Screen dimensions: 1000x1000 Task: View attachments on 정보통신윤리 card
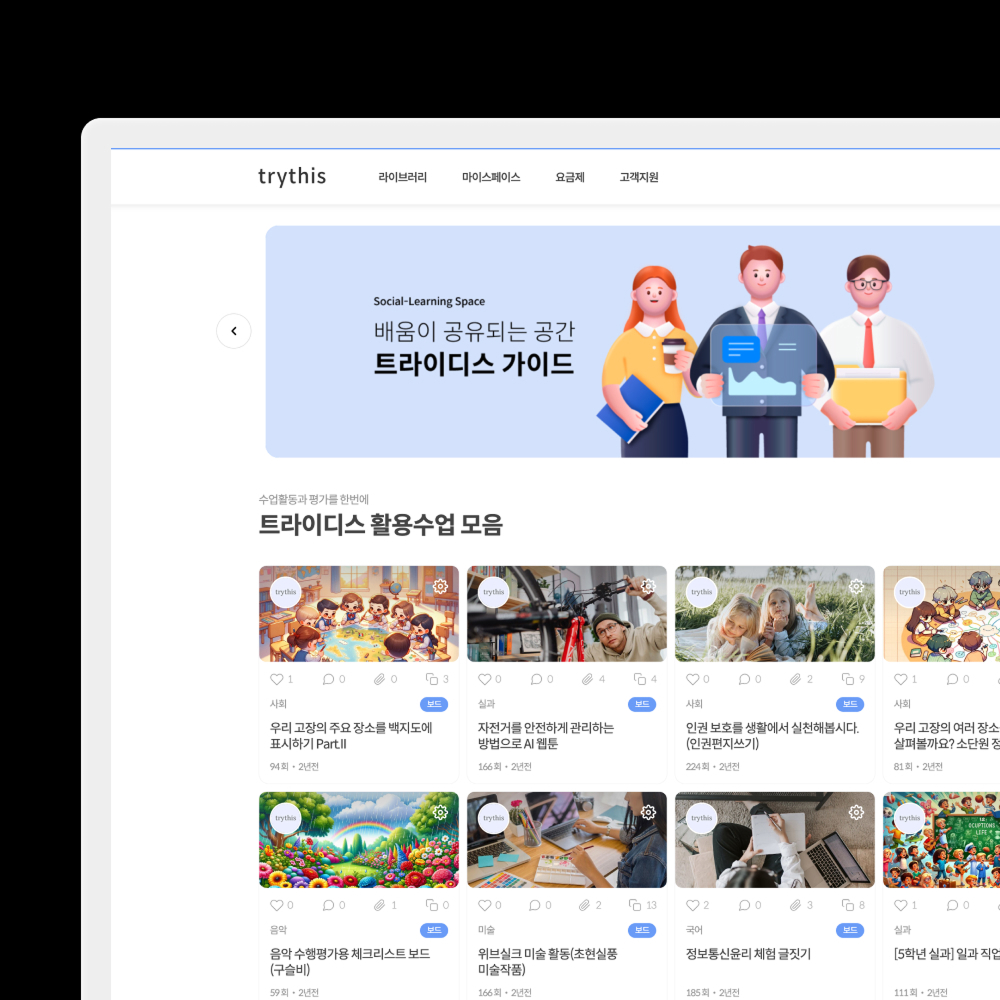795,905
